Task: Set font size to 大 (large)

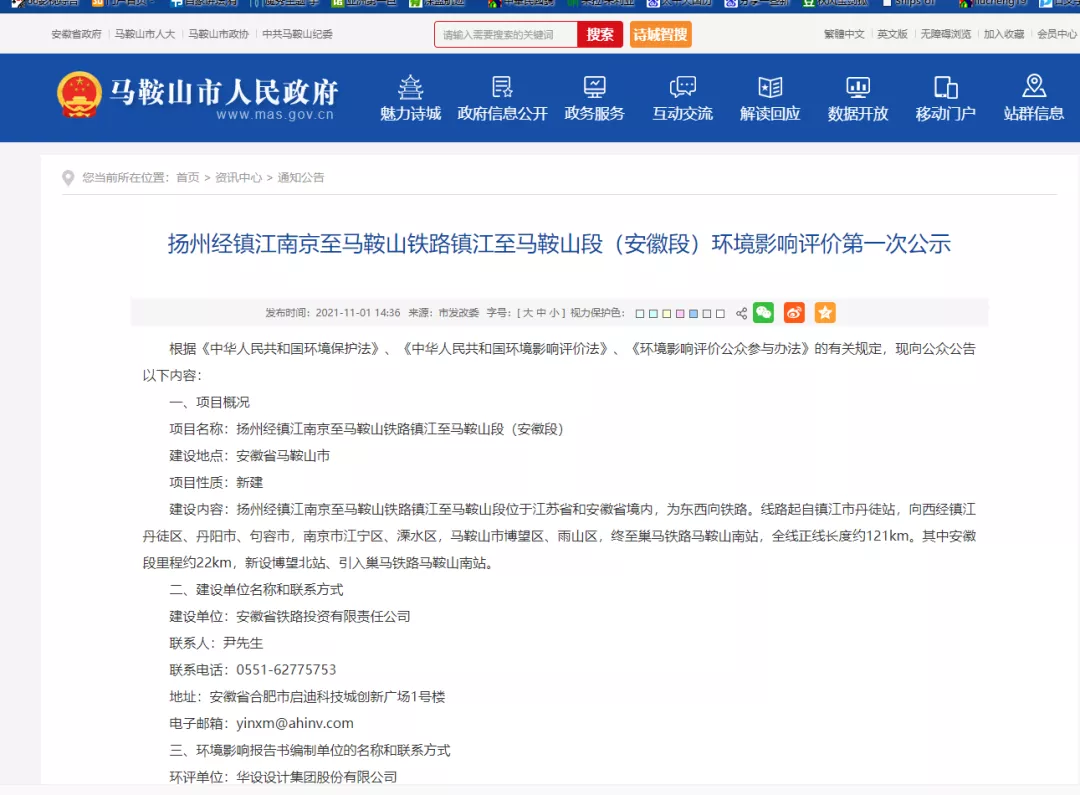Action: coord(528,313)
